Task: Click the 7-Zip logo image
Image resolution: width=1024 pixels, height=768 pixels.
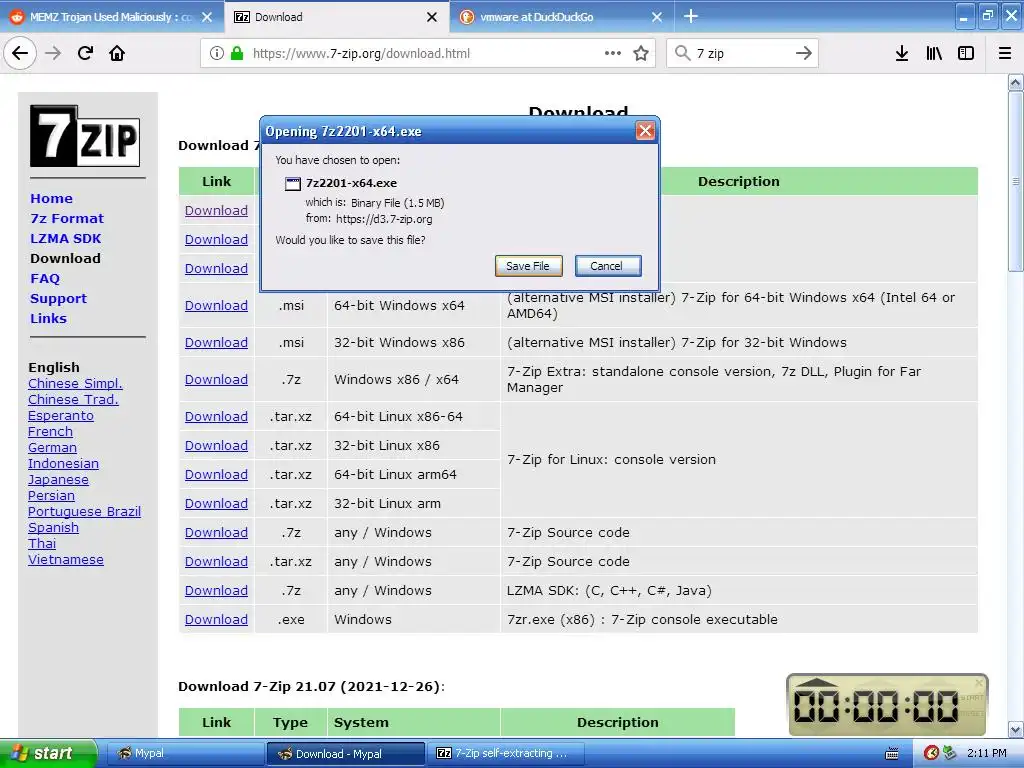Action: coord(85,136)
